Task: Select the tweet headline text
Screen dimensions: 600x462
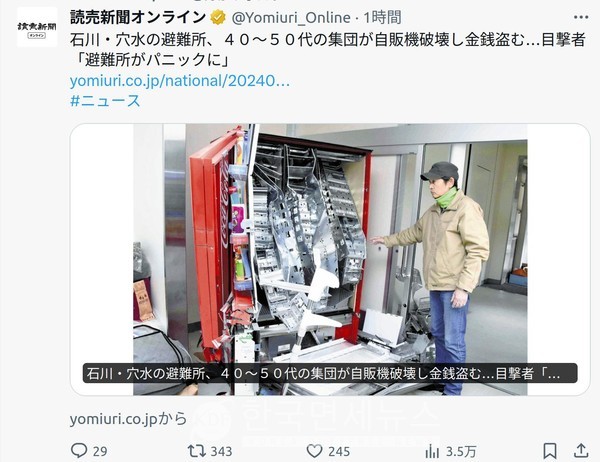Action: [x=328, y=50]
